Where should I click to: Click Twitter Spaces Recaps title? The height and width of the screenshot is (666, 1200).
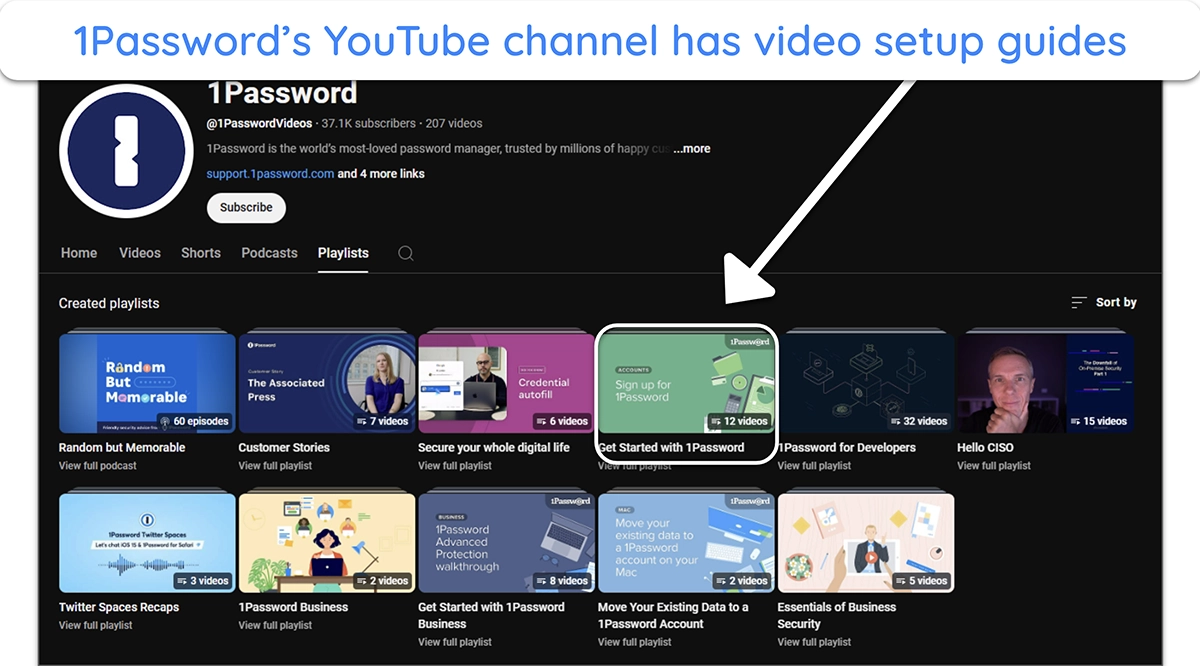click(x=119, y=607)
